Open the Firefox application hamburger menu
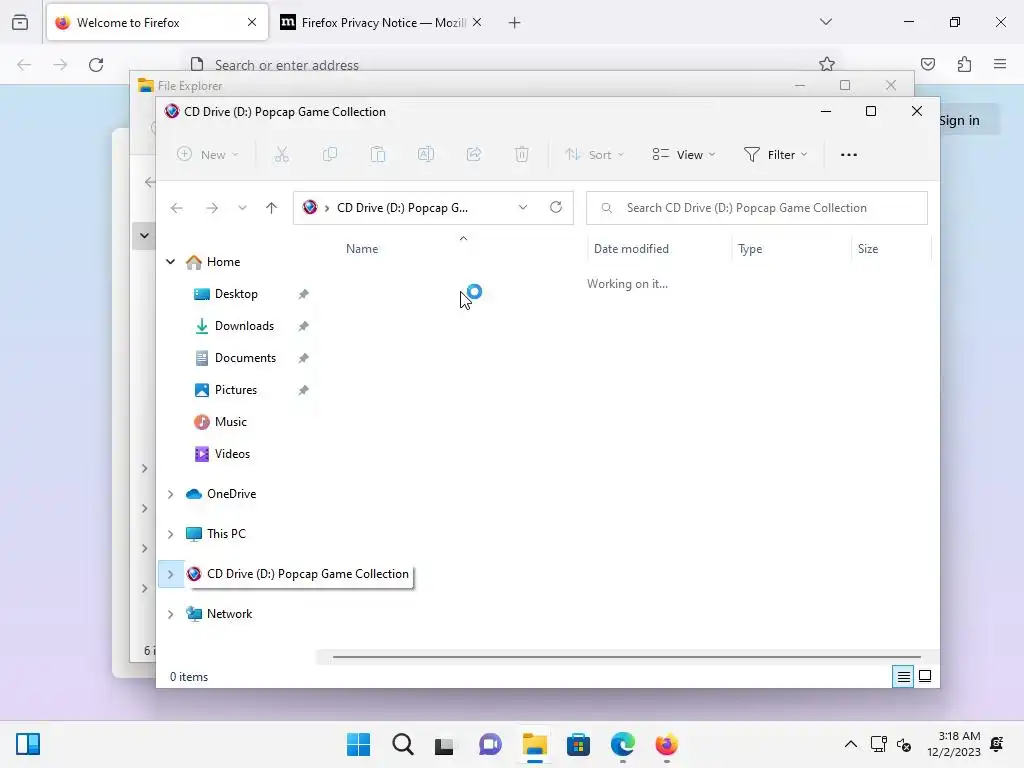1024x768 pixels. [1000, 64]
